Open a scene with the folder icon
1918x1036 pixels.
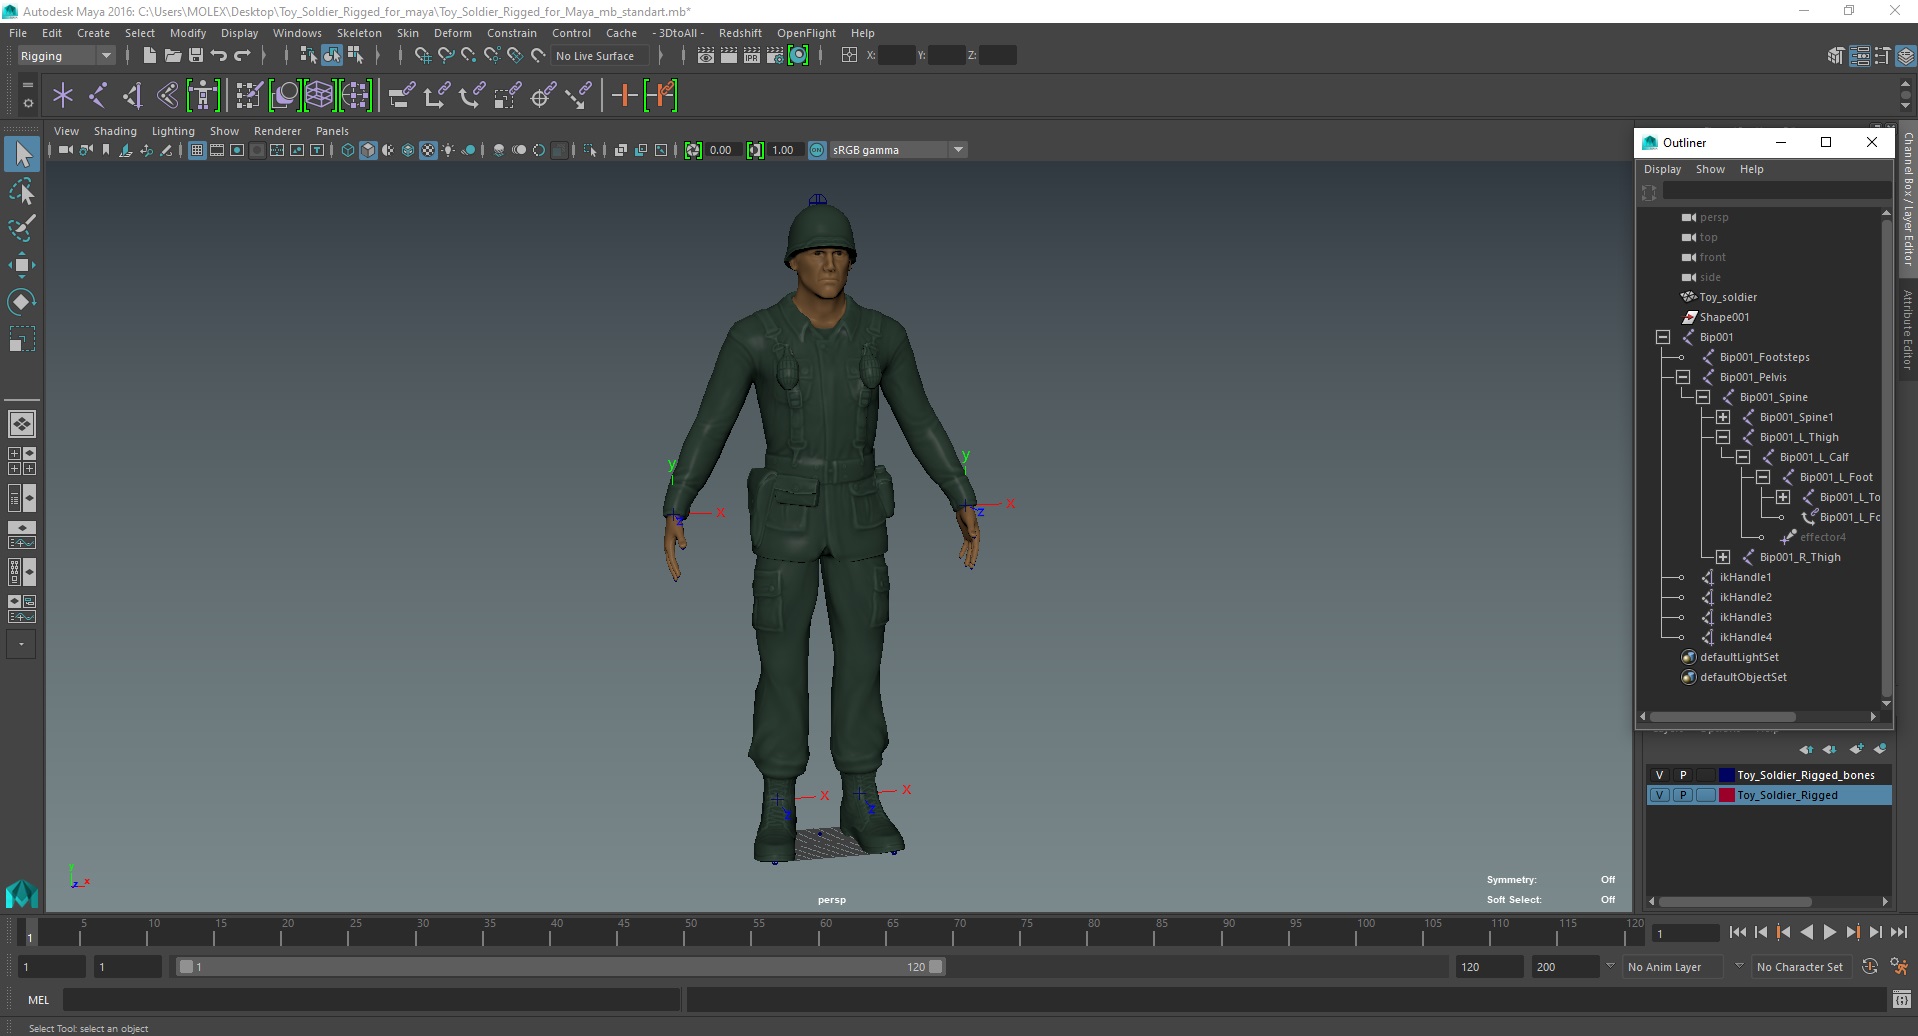click(x=172, y=56)
